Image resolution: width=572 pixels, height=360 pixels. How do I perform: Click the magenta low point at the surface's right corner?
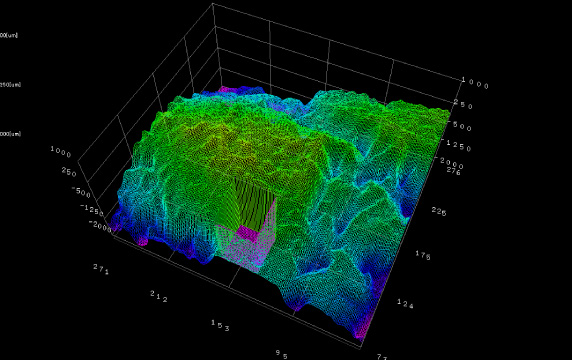coord(361,333)
